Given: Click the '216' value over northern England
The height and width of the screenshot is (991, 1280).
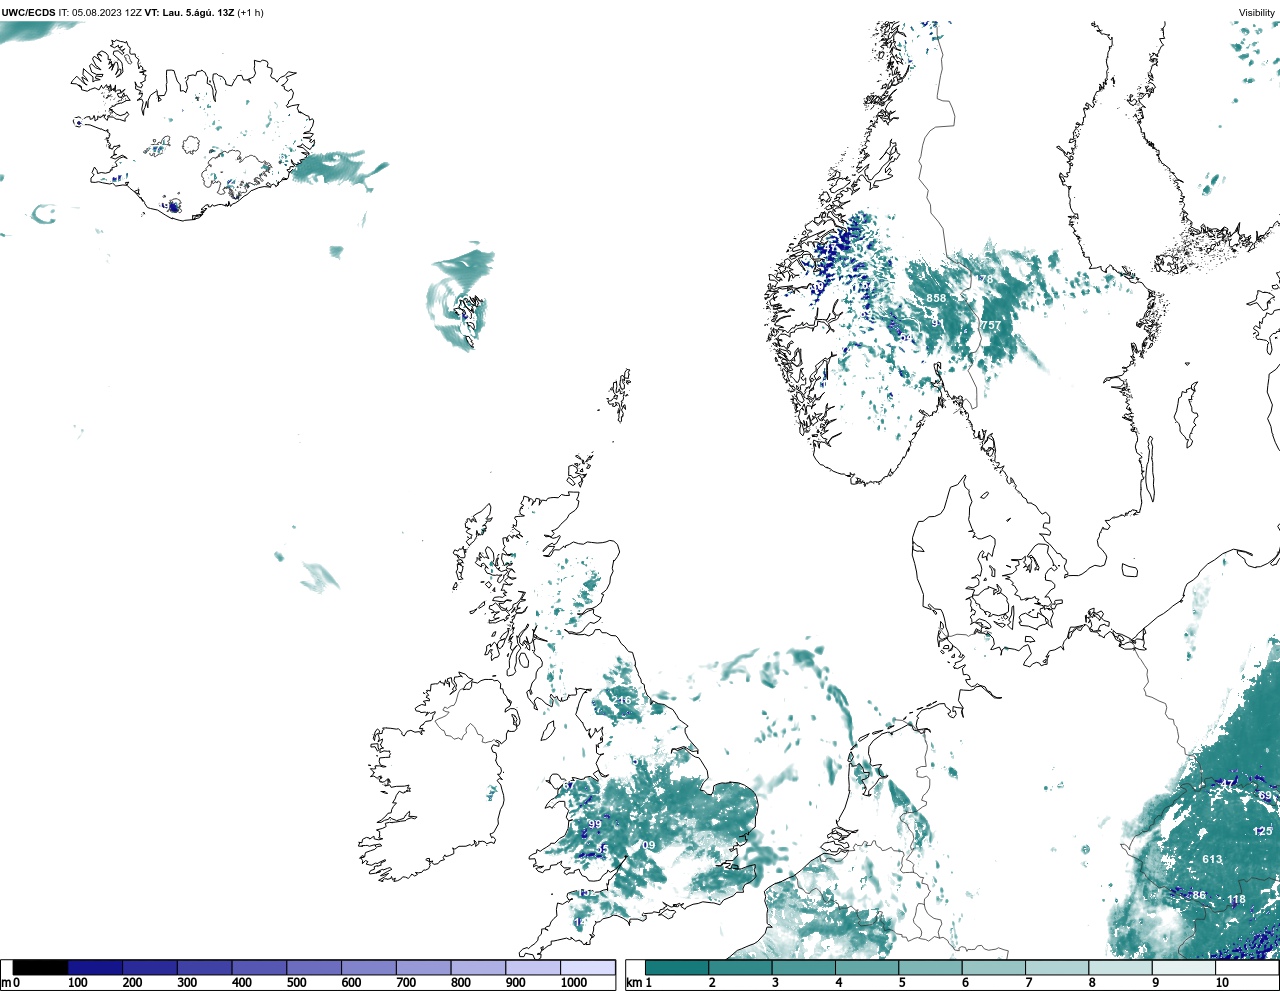Looking at the screenshot, I should tap(622, 700).
